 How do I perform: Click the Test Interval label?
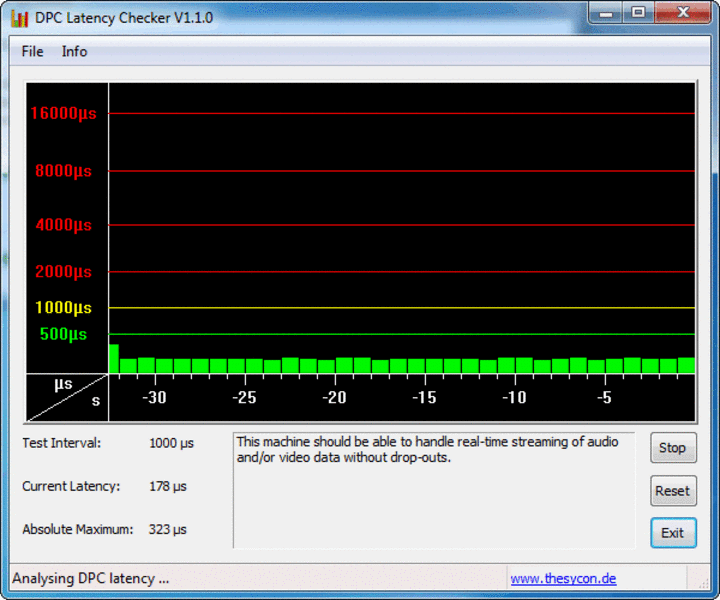tap(62, 443)
